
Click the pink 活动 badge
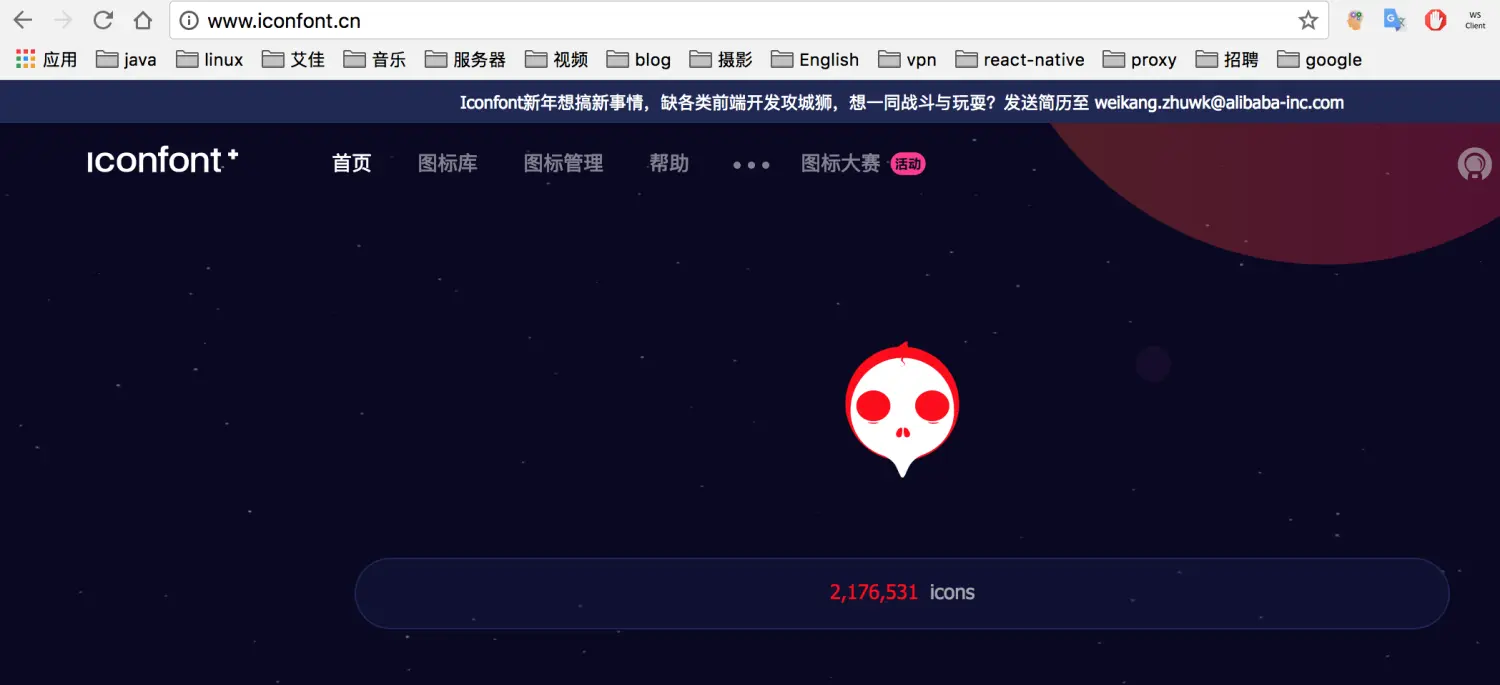coord(908,164)
